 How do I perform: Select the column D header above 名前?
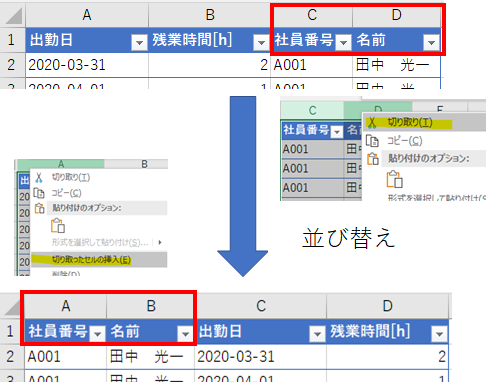pyautogui.click(x=397, y=15)
